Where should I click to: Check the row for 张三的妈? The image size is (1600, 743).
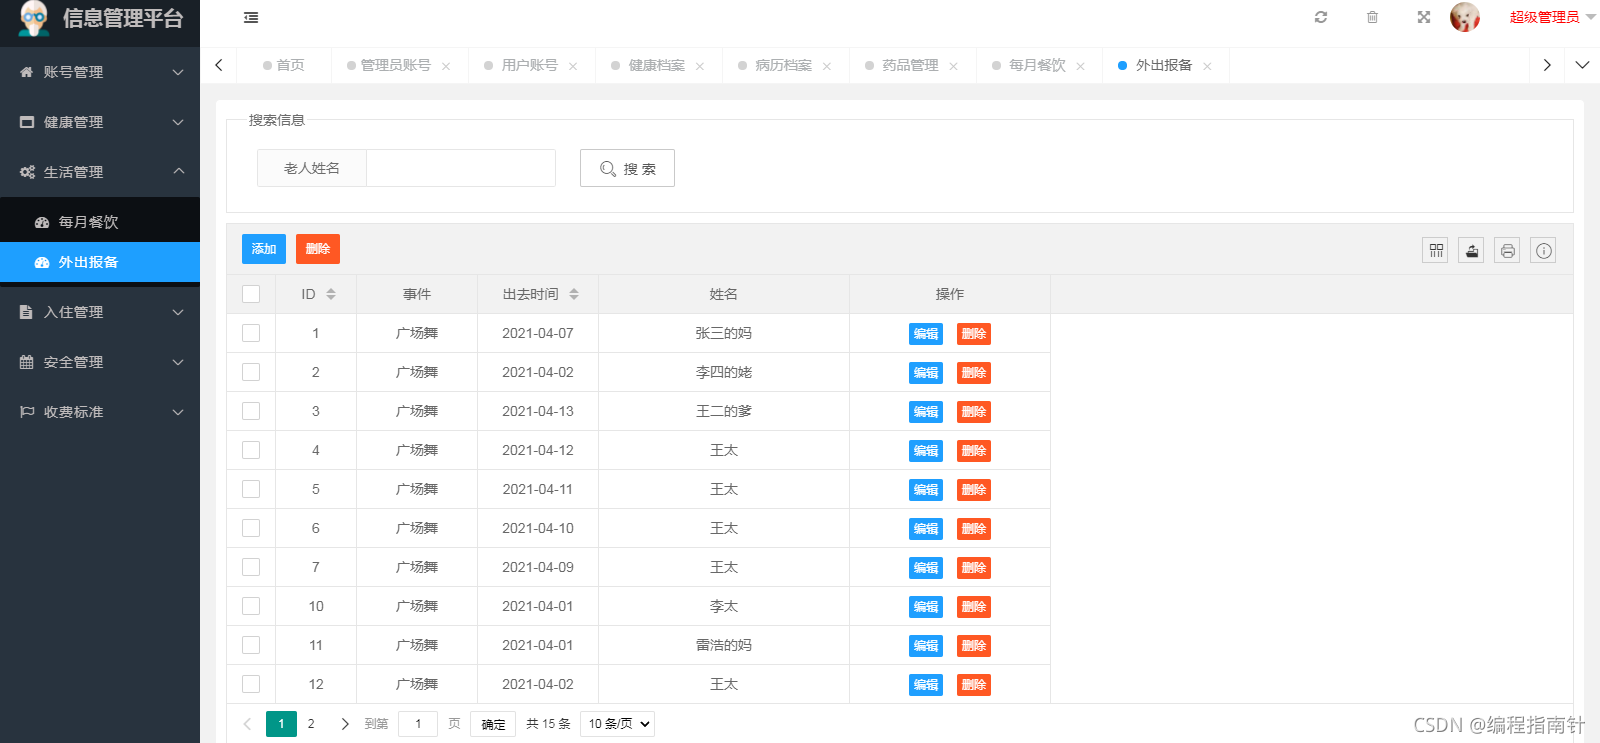pyautogui.click(x=251, y=333)
